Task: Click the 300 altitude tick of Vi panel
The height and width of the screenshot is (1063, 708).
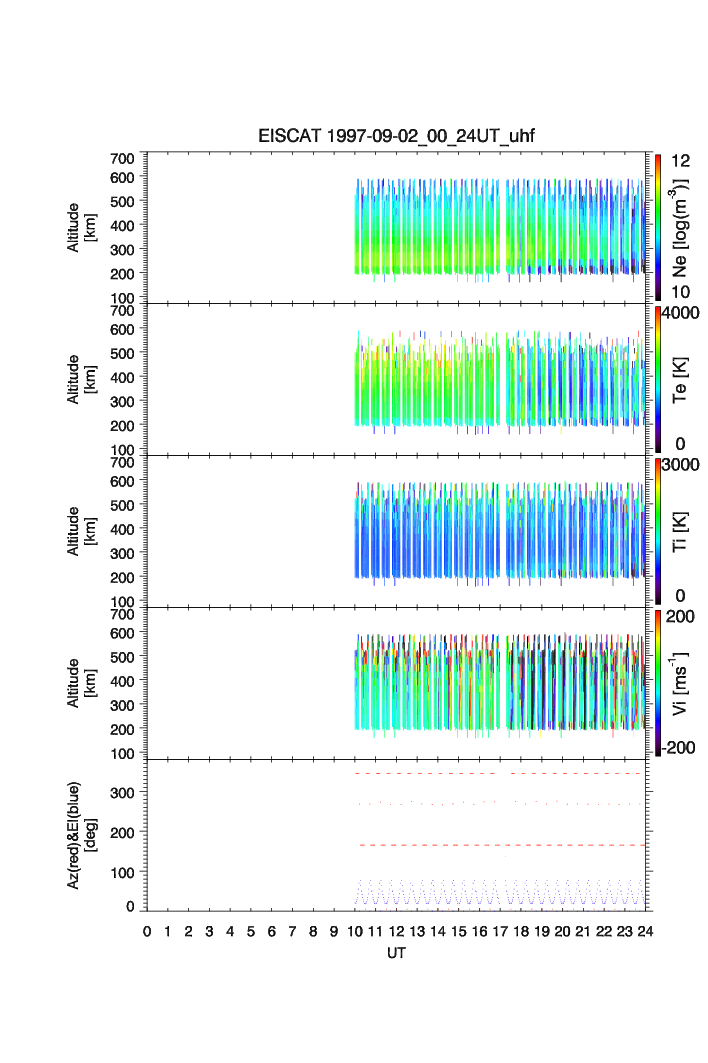Action: 123,705
